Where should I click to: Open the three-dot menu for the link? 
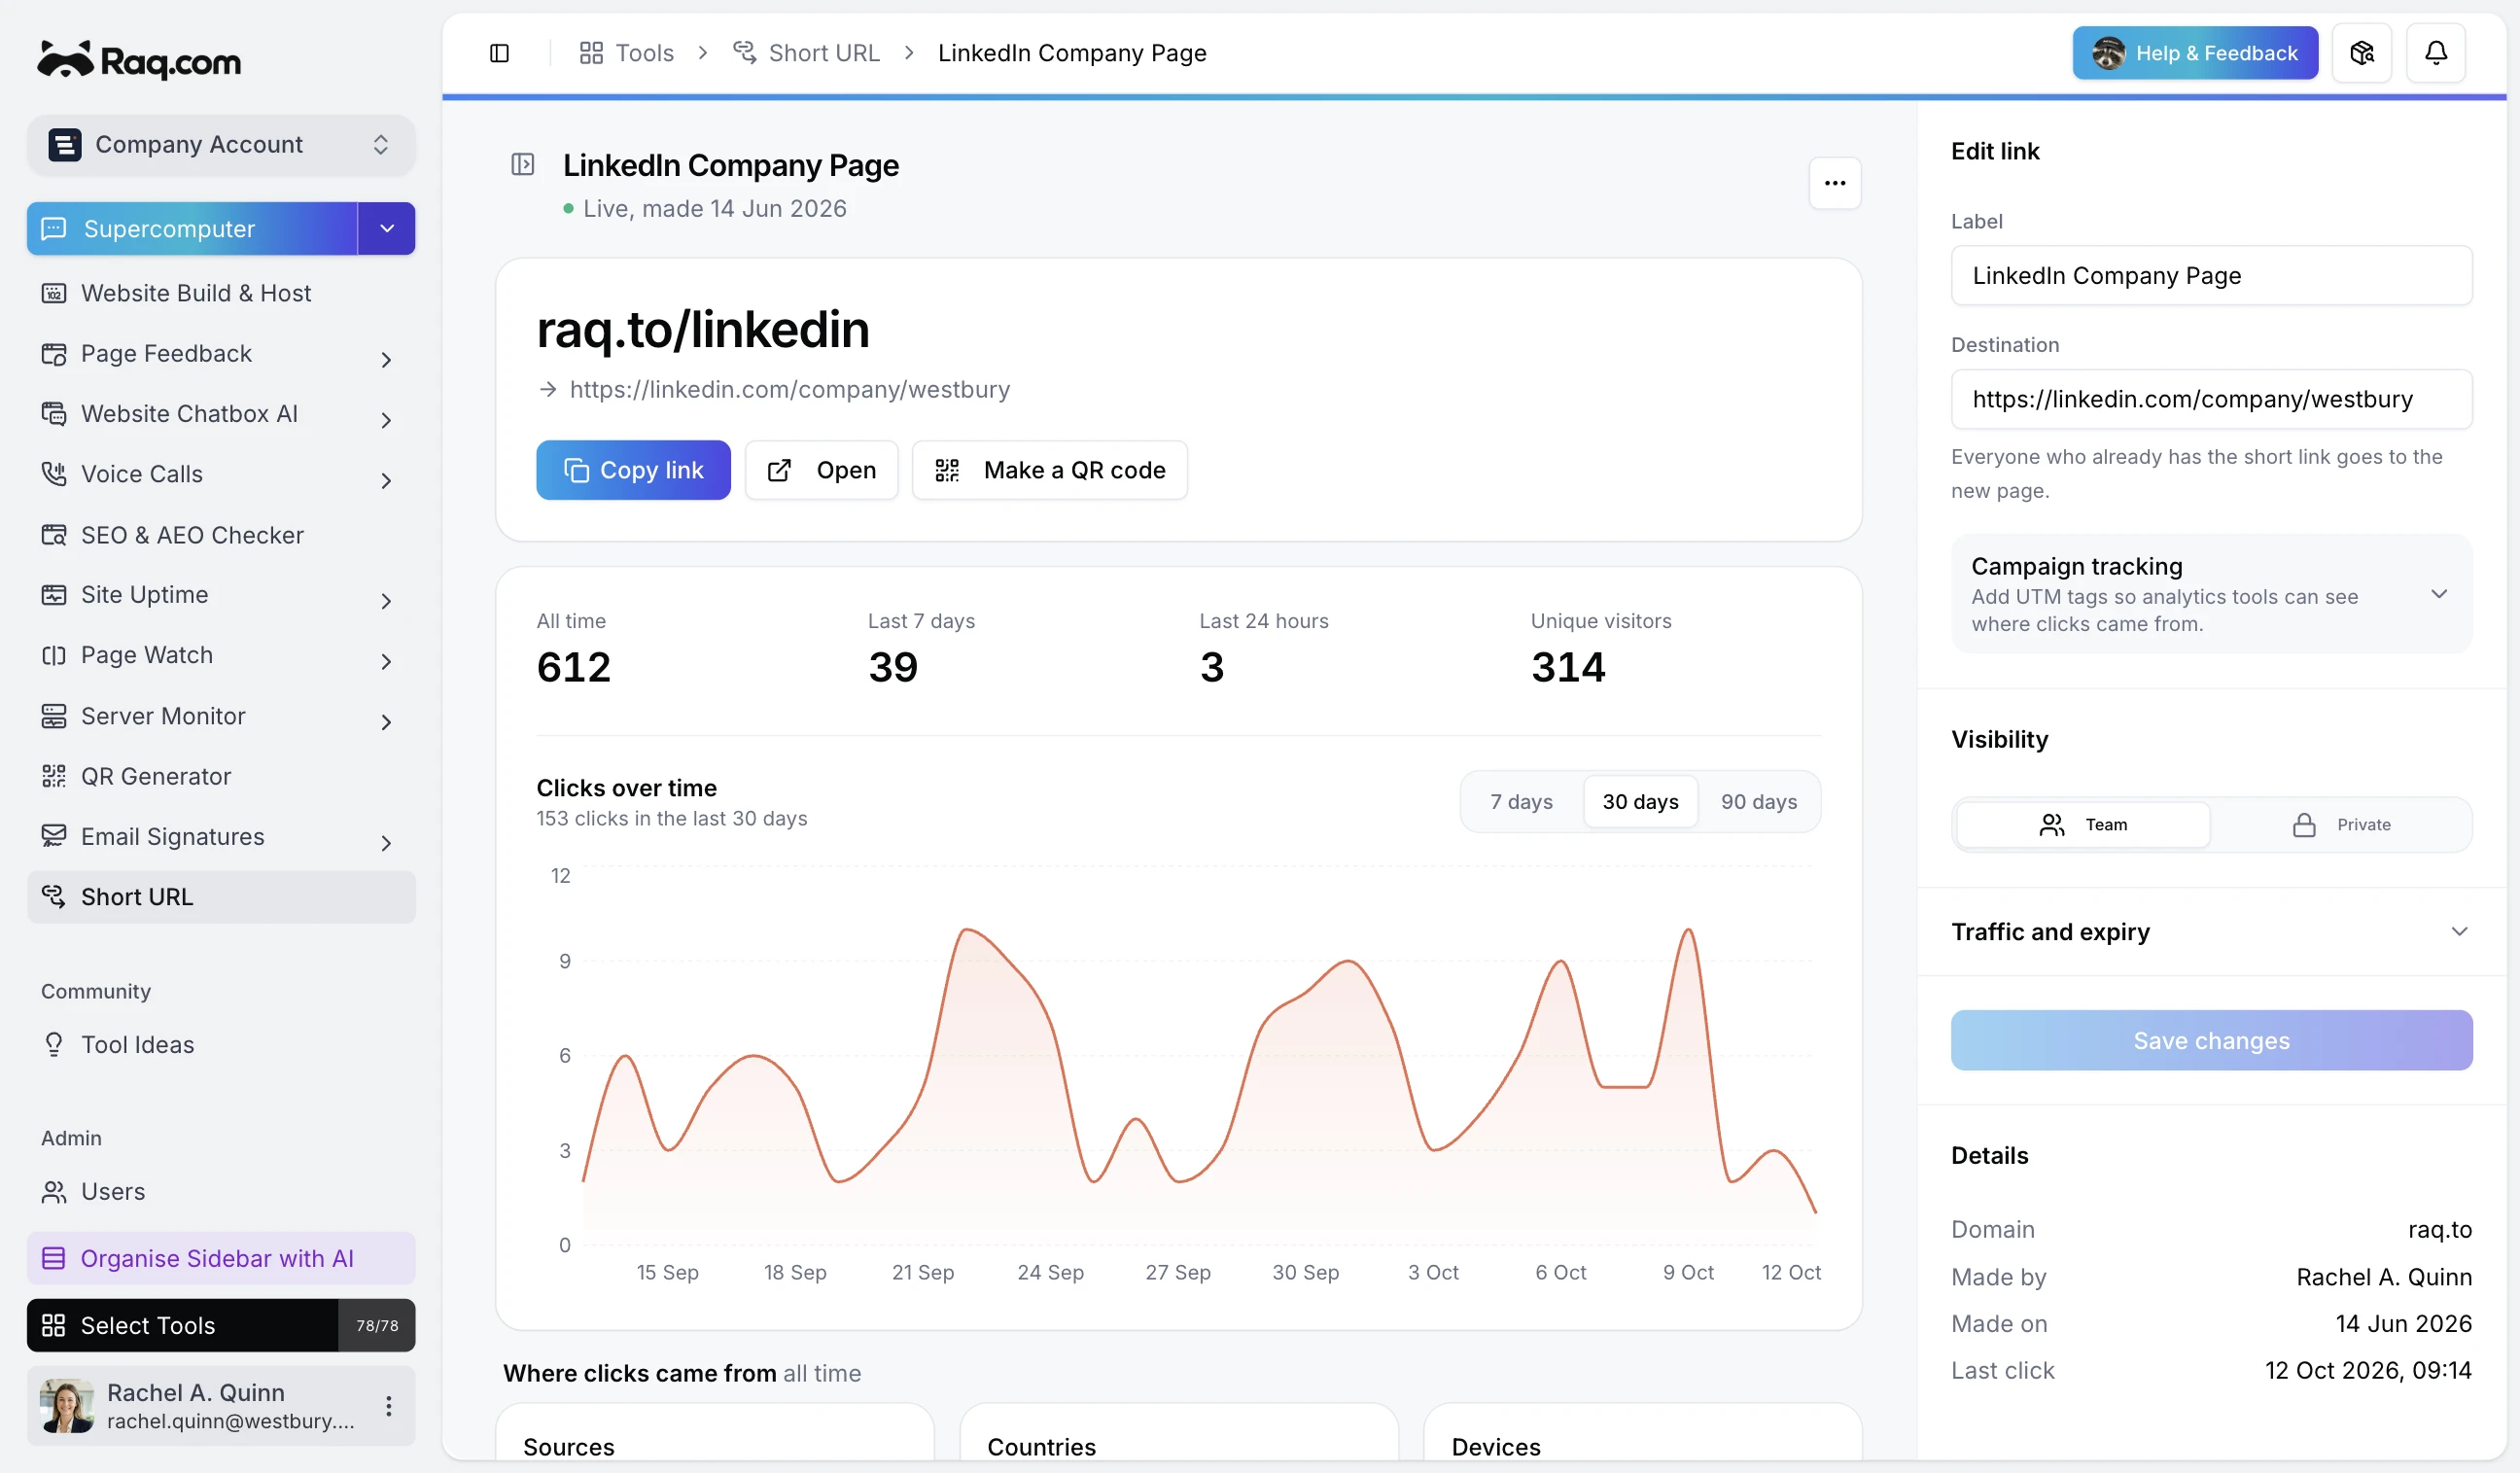click(1834, 183)
